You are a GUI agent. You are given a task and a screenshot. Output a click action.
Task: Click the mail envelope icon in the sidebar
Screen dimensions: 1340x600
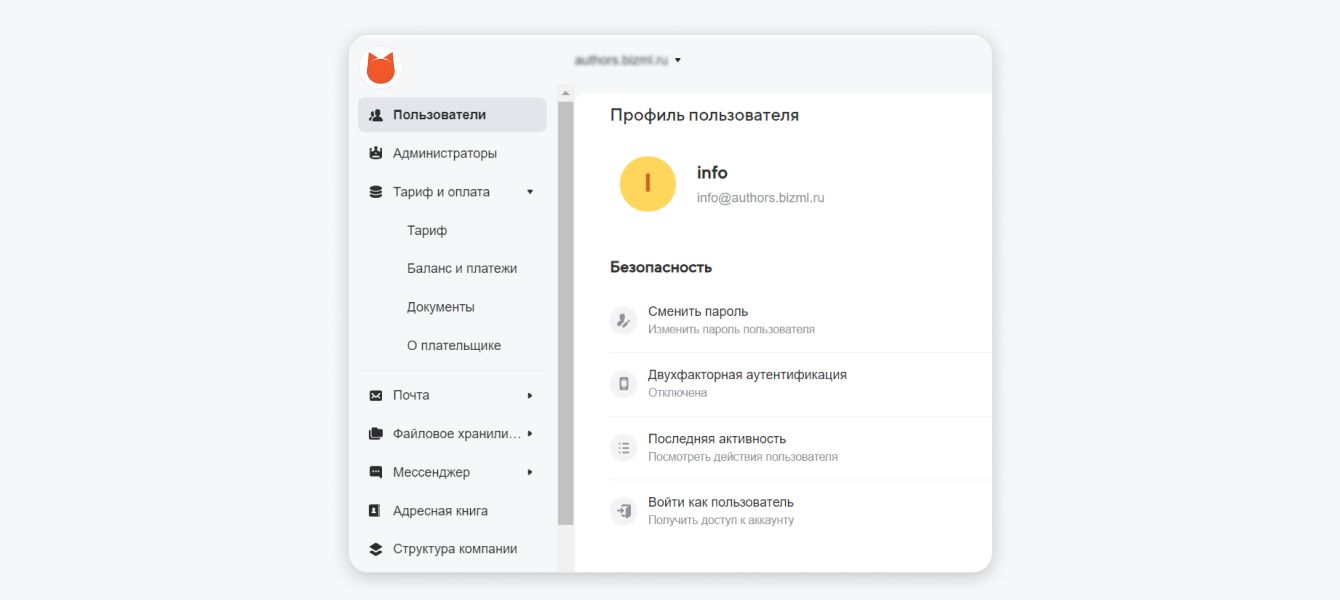click(x=376, y=396)
